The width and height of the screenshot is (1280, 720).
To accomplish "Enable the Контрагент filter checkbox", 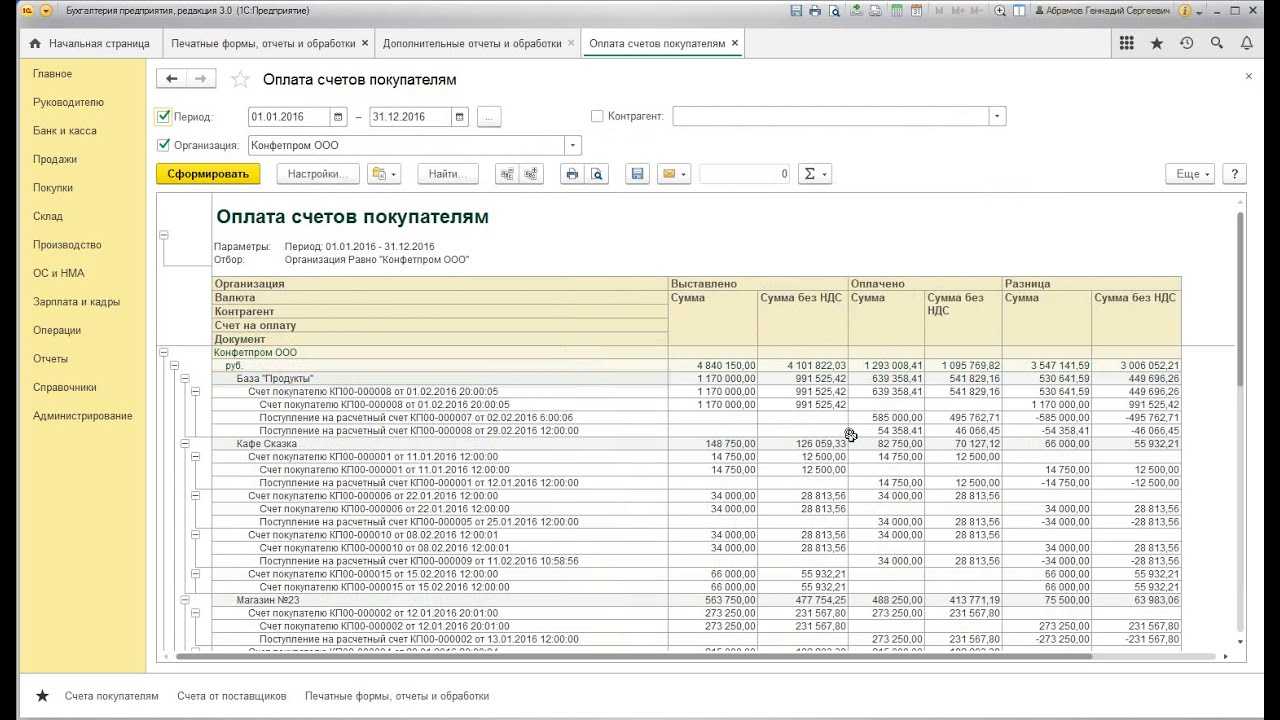I will (x=598, y=117).
